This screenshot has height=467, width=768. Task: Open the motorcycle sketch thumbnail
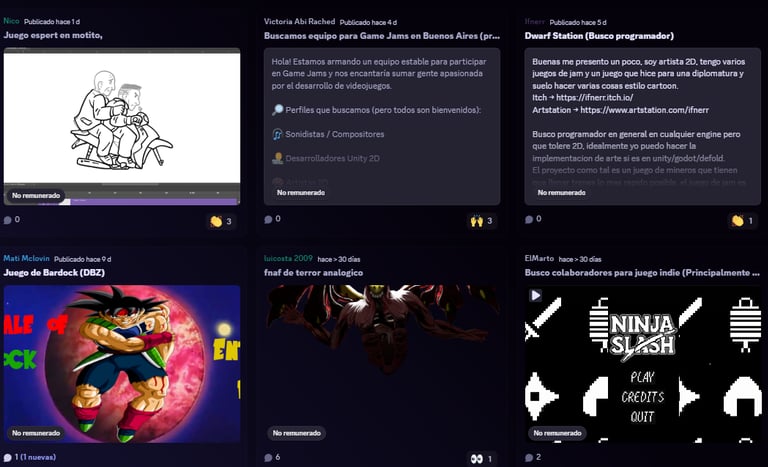pyautogui.click(x=122, y=126)
